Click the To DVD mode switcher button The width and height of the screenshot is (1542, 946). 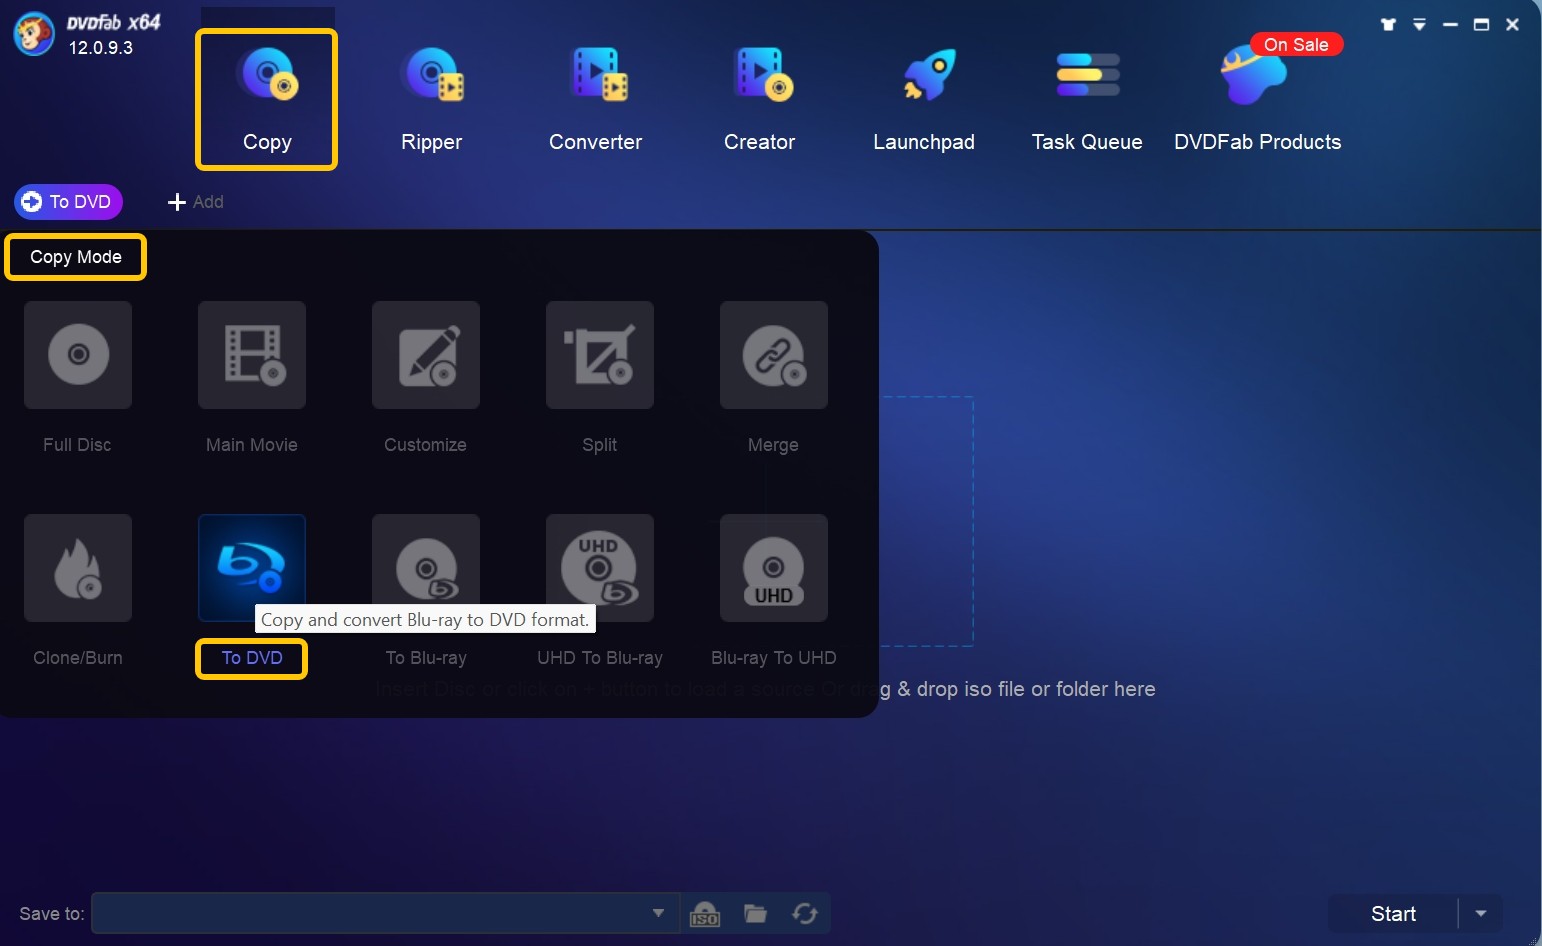(x=68, y=202)
